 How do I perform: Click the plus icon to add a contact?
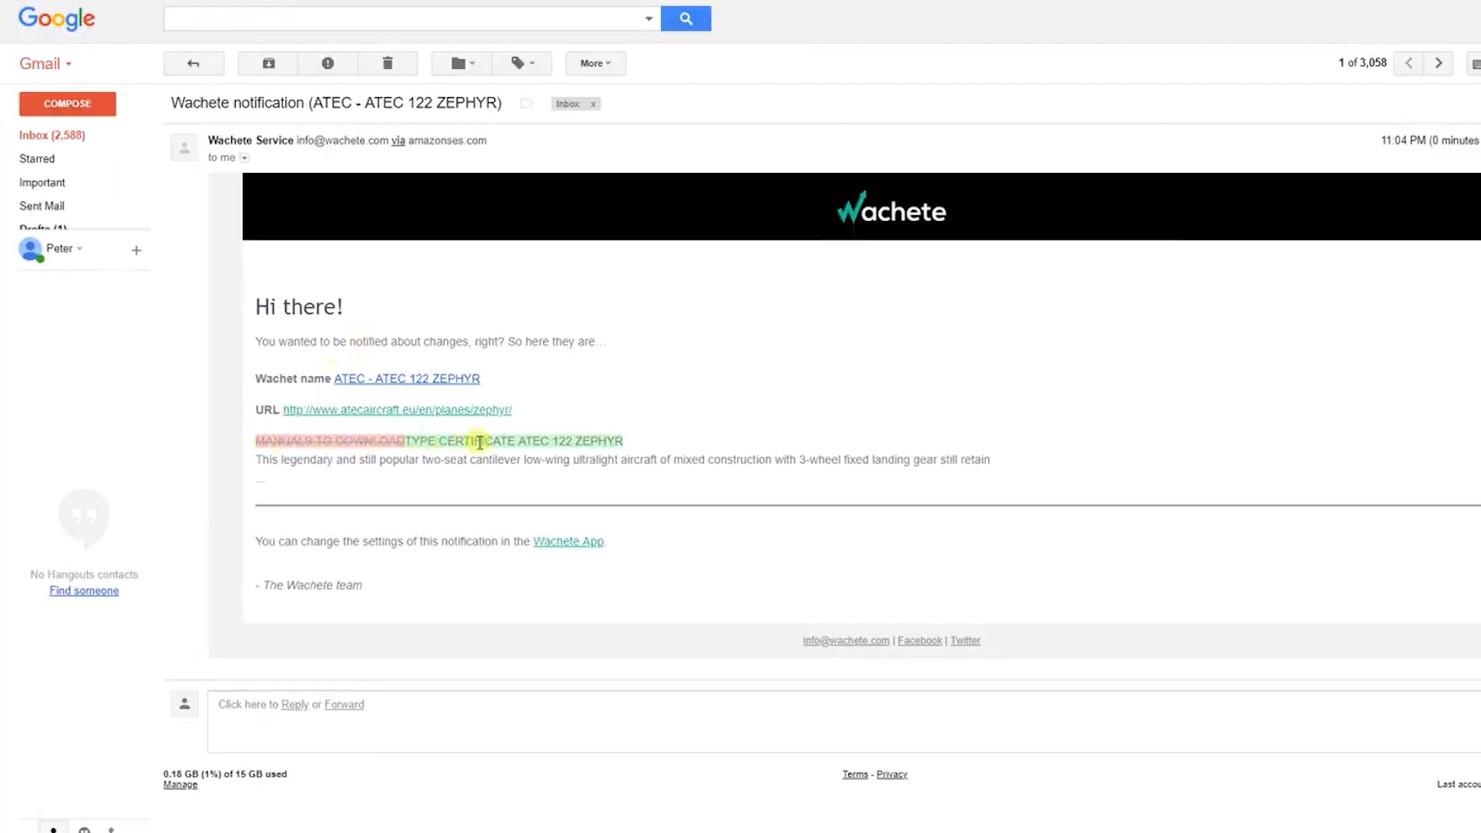click(x=136, y=250)
